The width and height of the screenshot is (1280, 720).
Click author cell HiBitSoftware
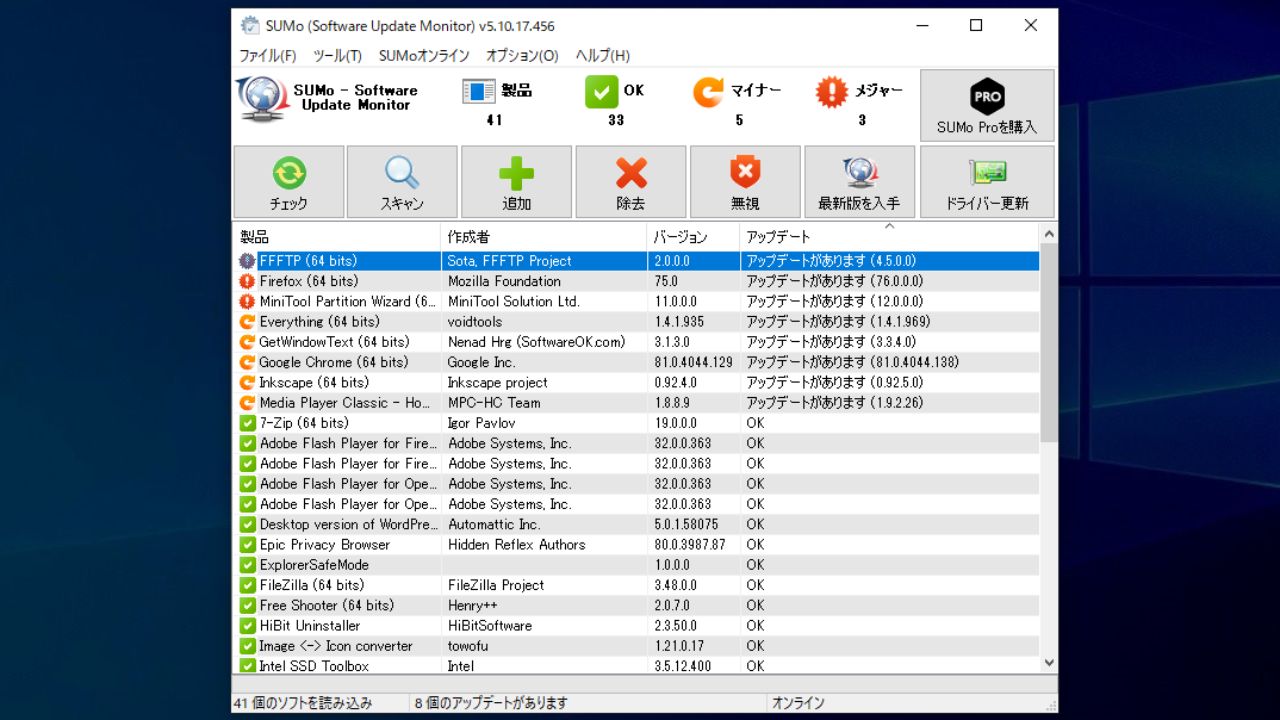pos(490,626)
